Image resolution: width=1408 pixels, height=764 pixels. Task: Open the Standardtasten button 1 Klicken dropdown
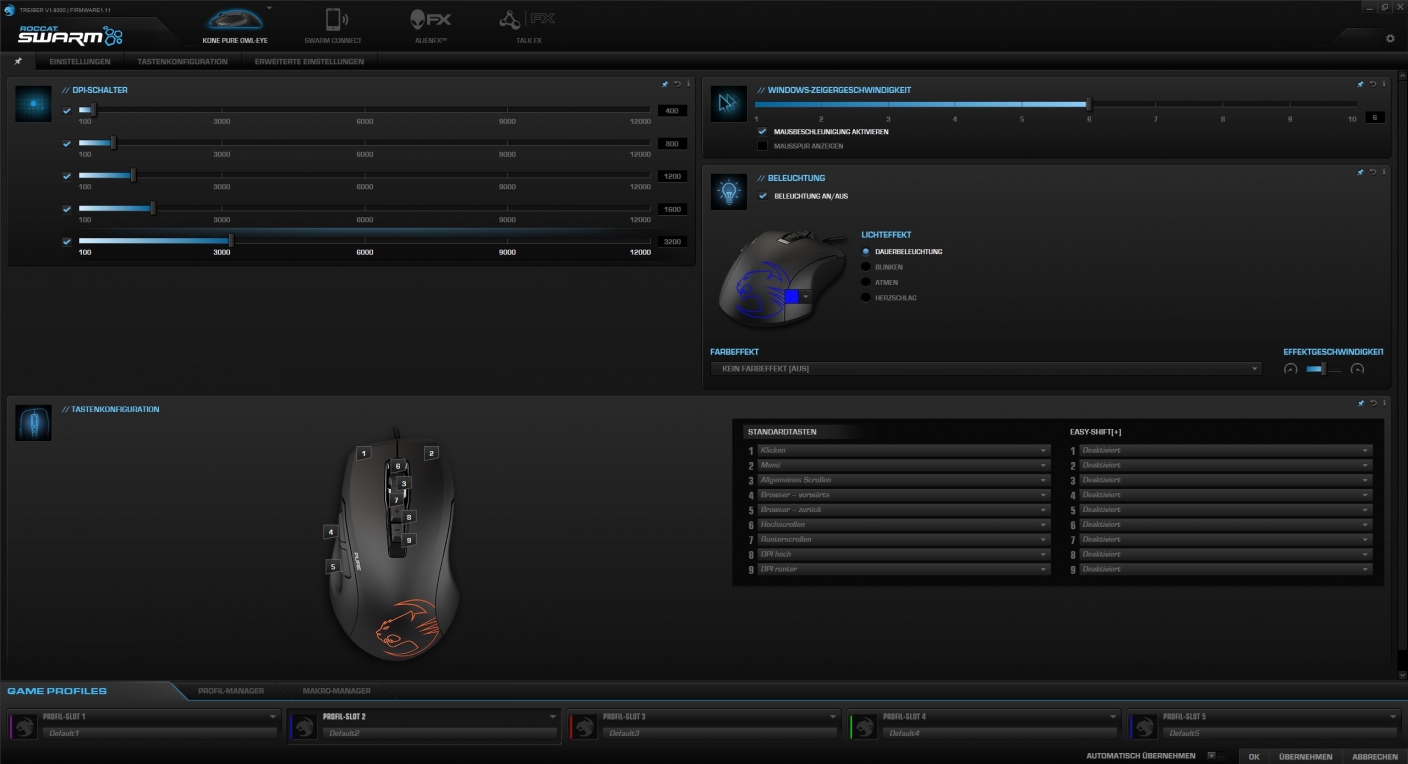coord(903,451)
